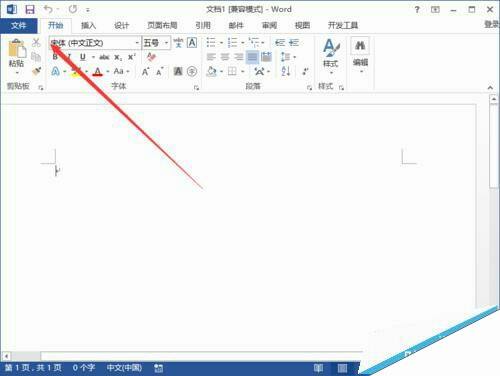The image size is (500, 376).
Task: Click the Paste clipboard icon
Action: click(17, 48)
